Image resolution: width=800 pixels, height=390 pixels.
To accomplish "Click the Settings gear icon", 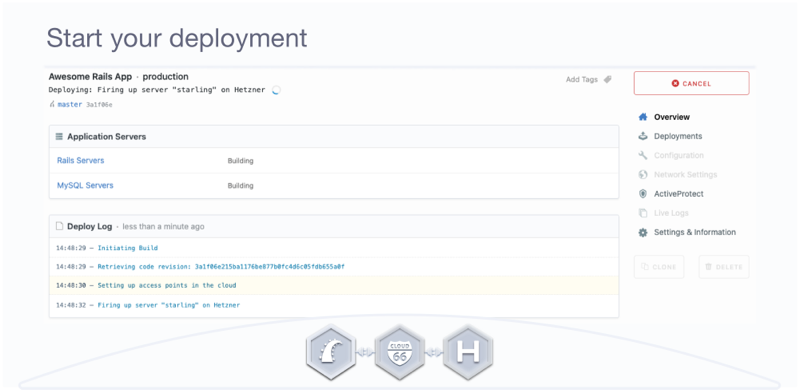I will (x=643, y=232).
